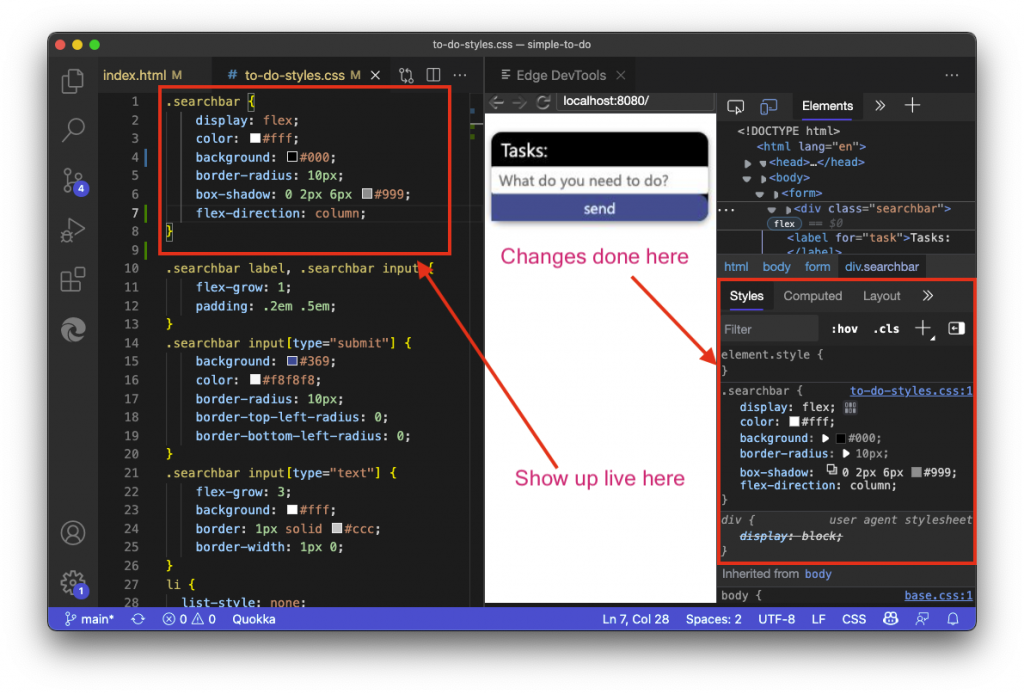Click the #999 shadow color swatch in DevTools
Viewport: 1024px width, 694px height.
pos(916,472)
